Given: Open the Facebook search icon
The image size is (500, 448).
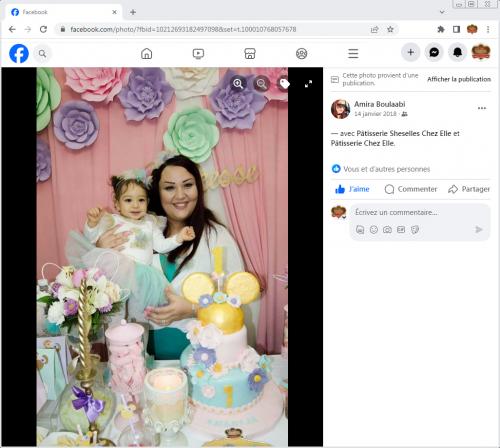Looking at the screenshot, I should click(42, 53).
